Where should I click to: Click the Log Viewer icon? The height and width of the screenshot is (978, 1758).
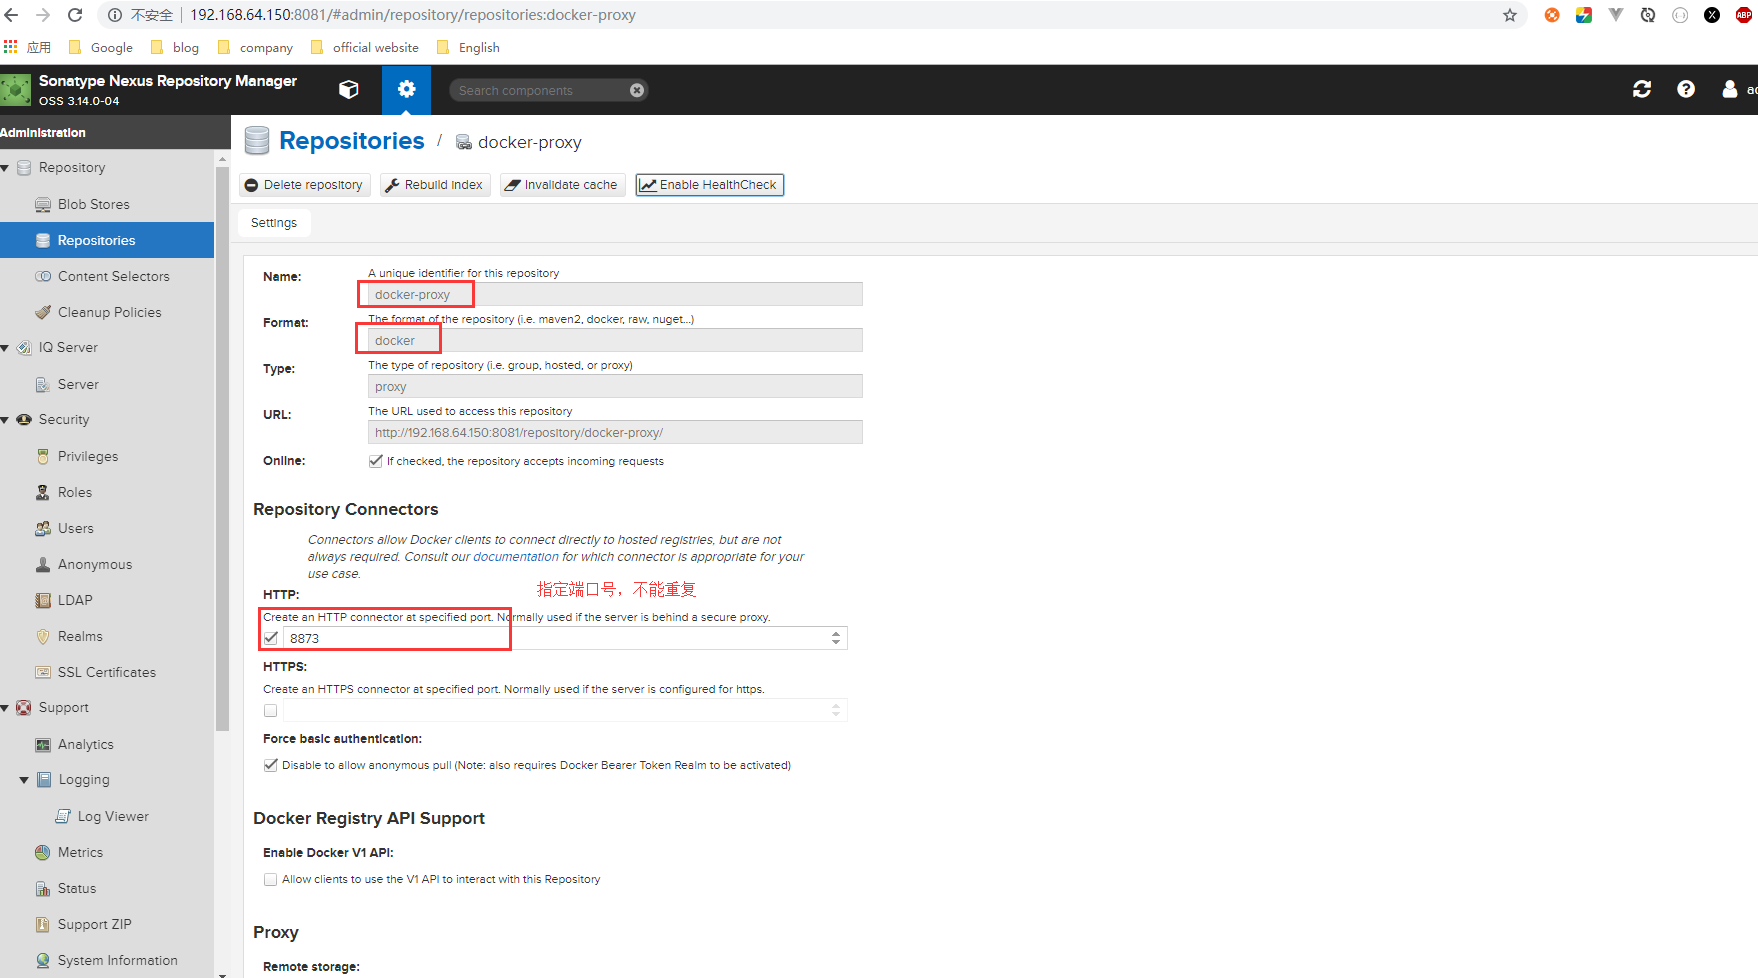[63, 816]
